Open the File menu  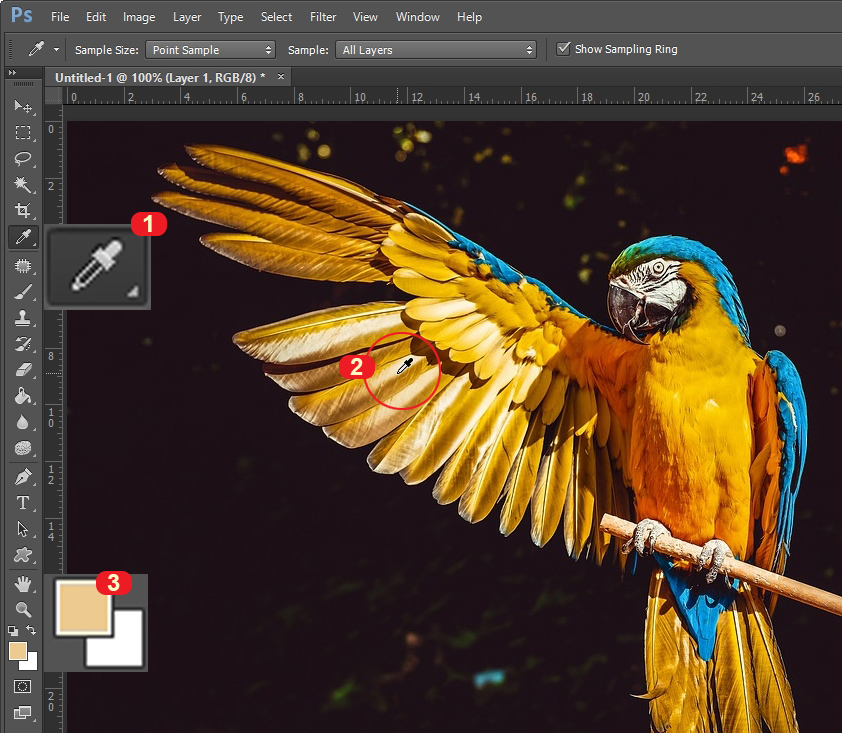coord(60,17)
